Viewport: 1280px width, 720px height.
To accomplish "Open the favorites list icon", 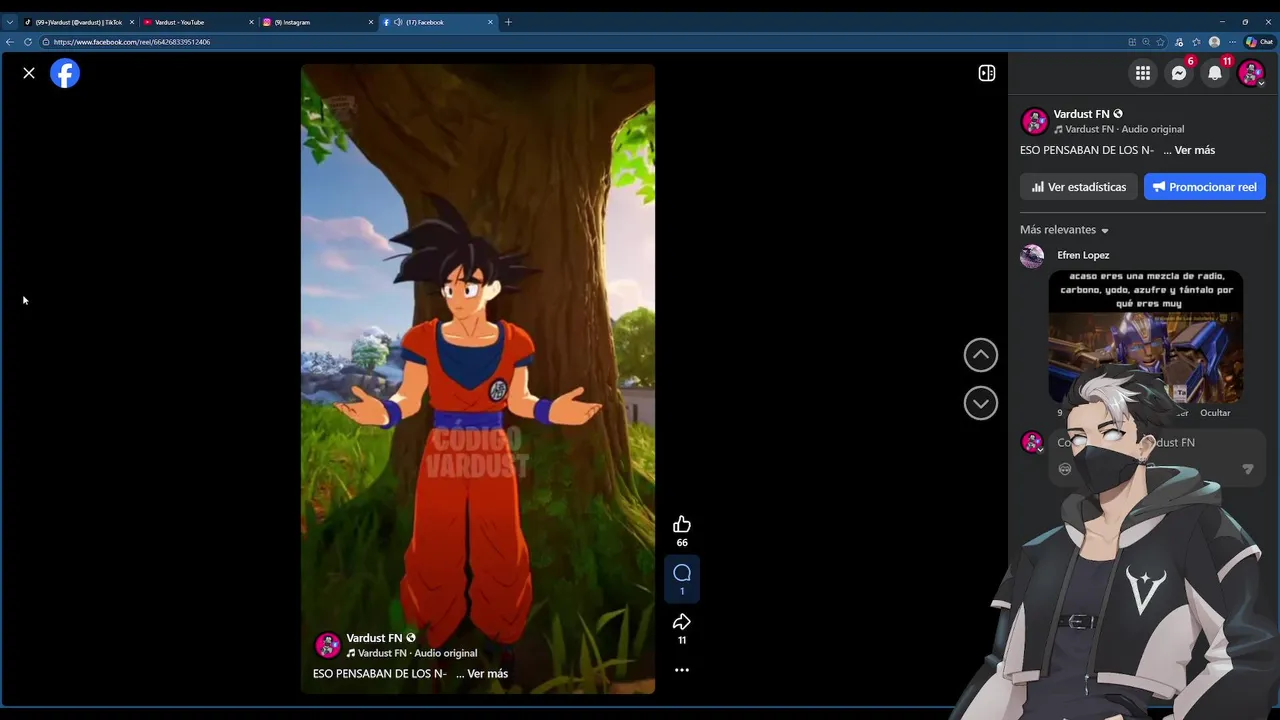I will (x=1196, y=42).
